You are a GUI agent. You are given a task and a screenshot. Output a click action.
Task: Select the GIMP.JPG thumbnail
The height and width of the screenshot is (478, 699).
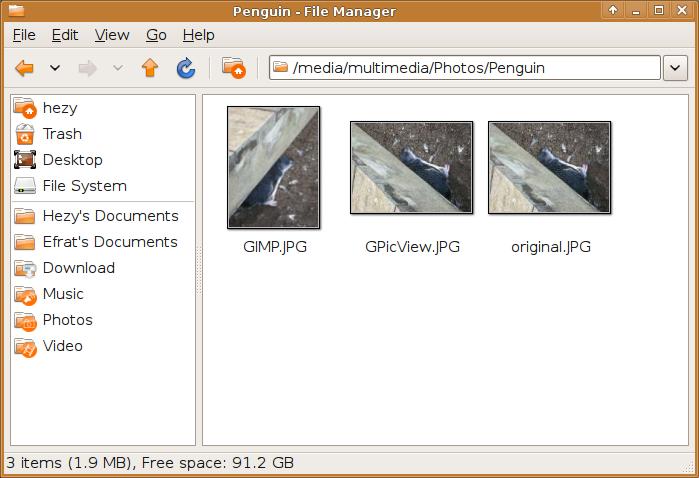click(274, 167)
